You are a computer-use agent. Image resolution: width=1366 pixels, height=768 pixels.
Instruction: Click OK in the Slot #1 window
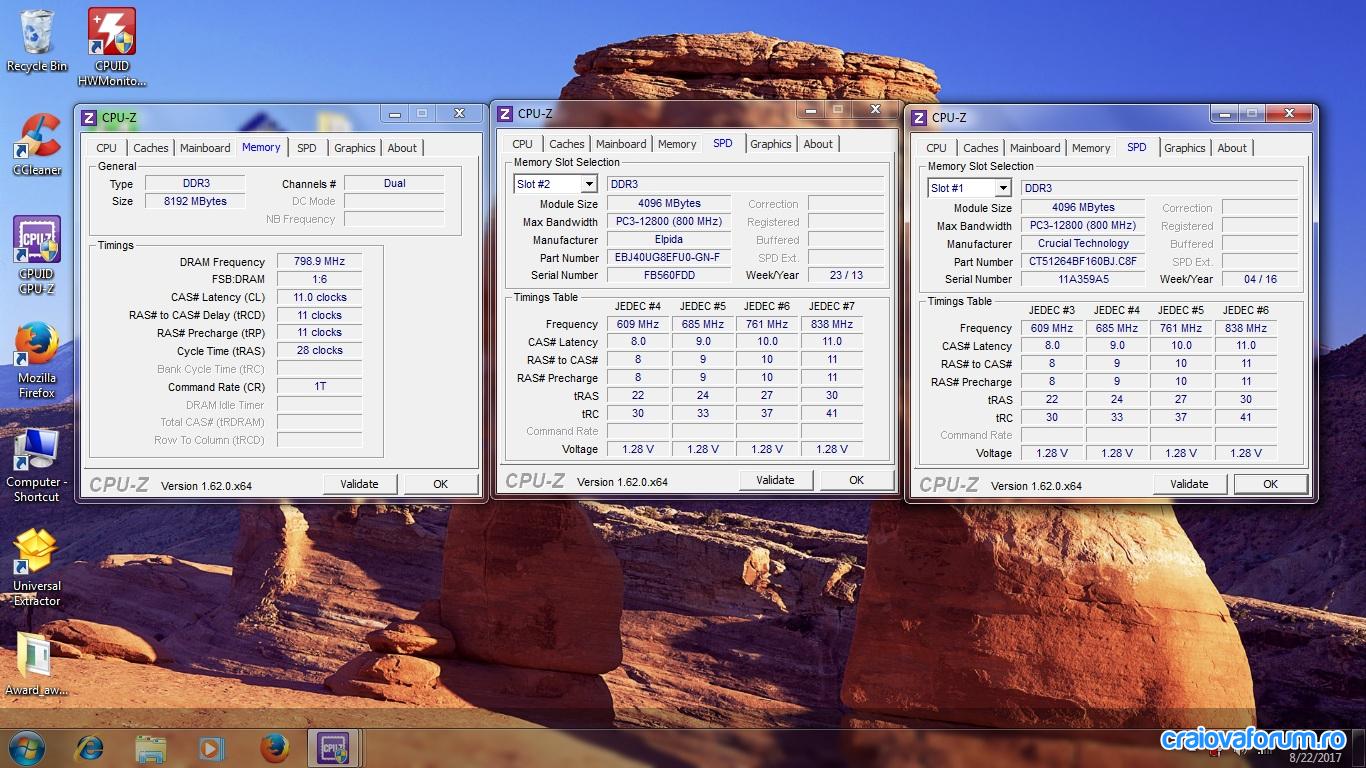click(x=1271, y=484)
